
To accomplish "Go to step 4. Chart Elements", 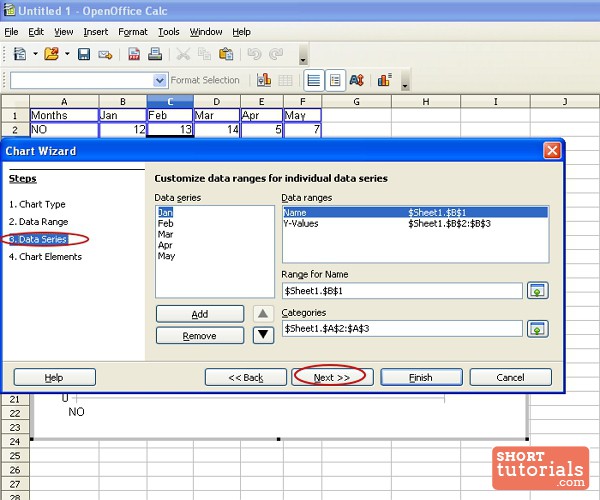I will [45, 257].
